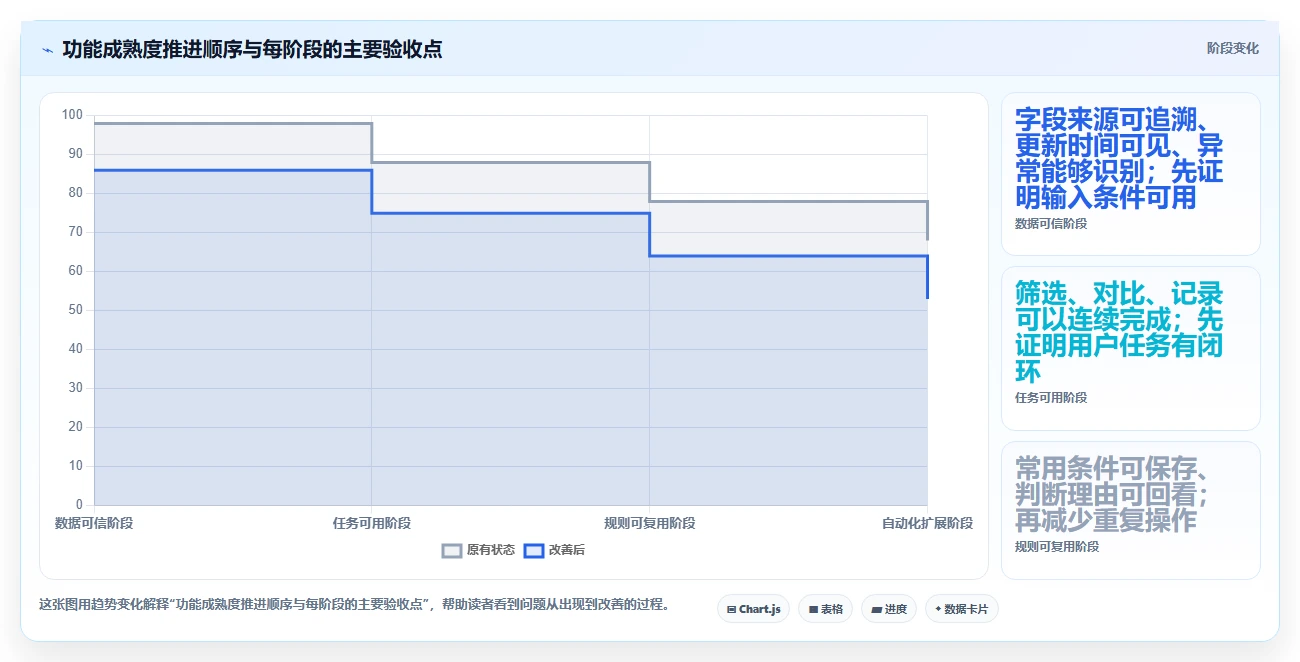1300x662 pixels.
Task: Click the lightning icon beside the title
Action: tap(47, 50)
